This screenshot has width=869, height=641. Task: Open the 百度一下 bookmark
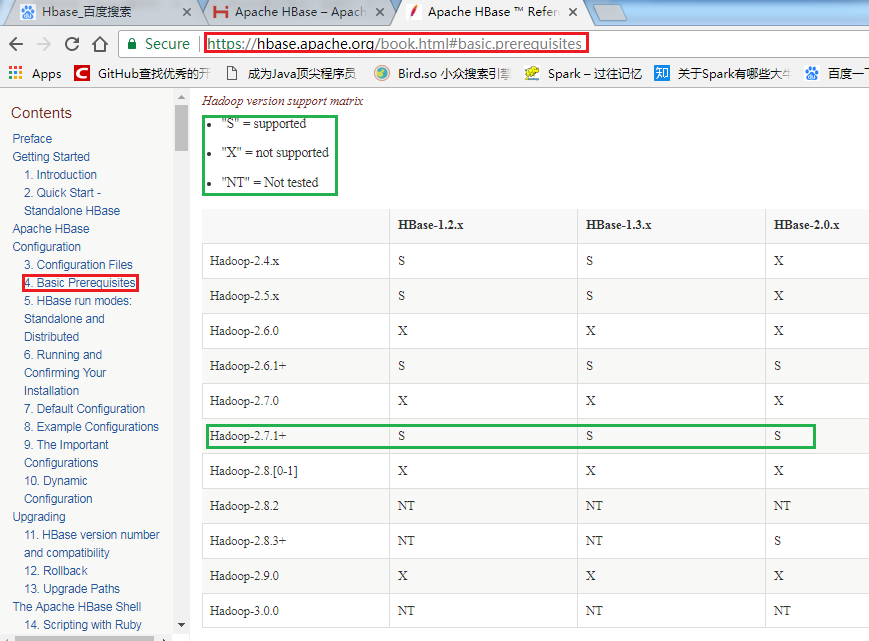(836, 74)
